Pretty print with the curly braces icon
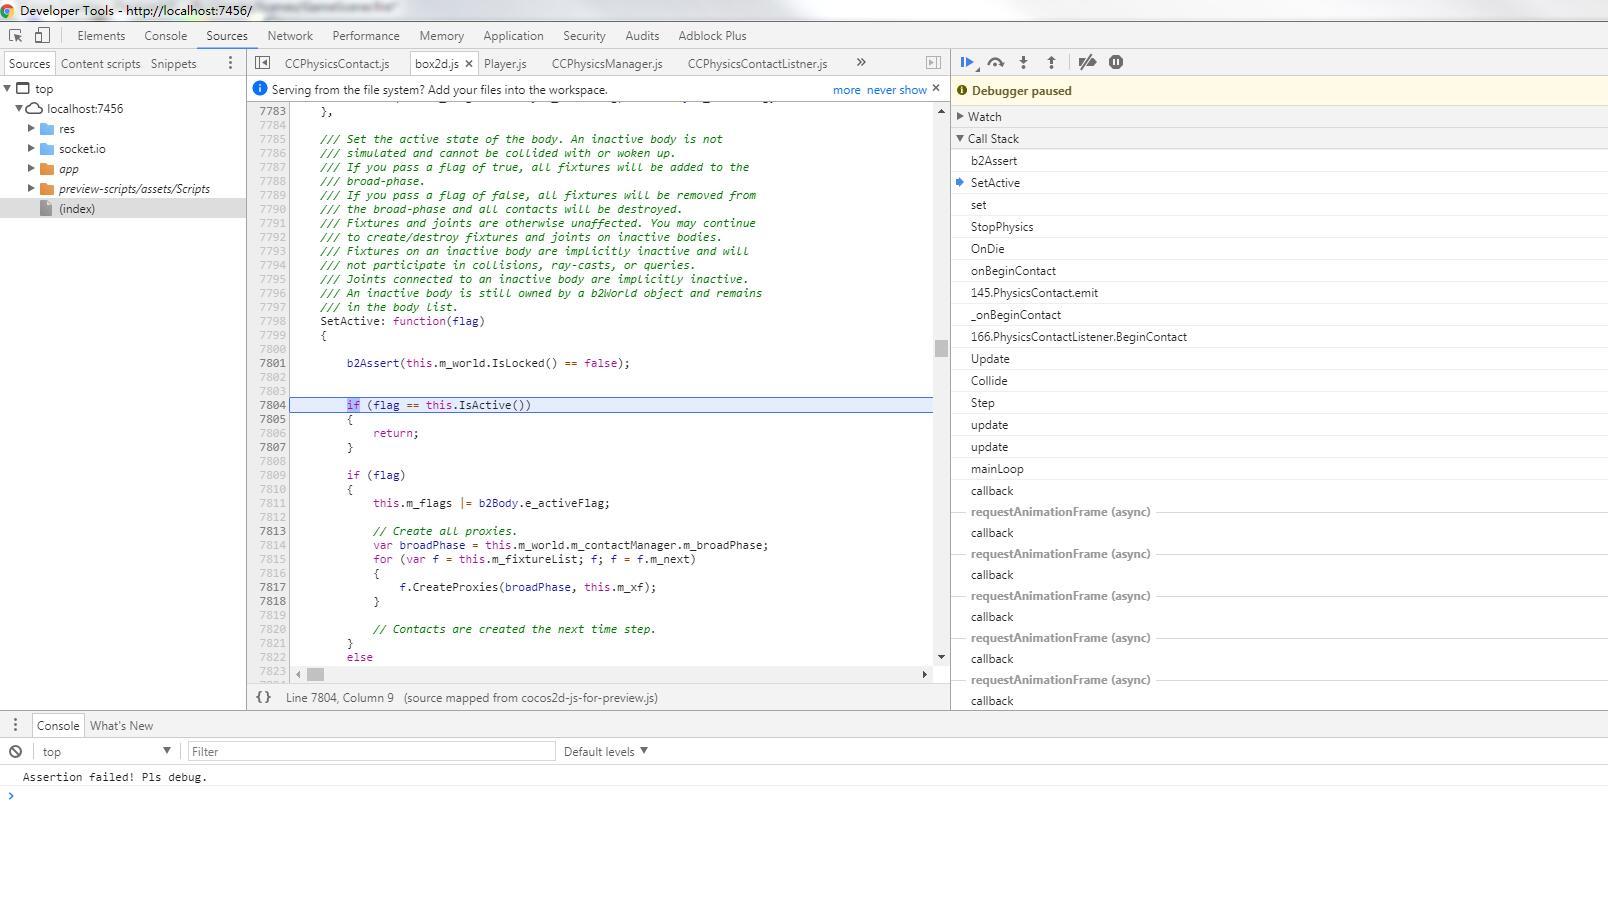The height and width of the screenshot is (913, 1608). 263,697
